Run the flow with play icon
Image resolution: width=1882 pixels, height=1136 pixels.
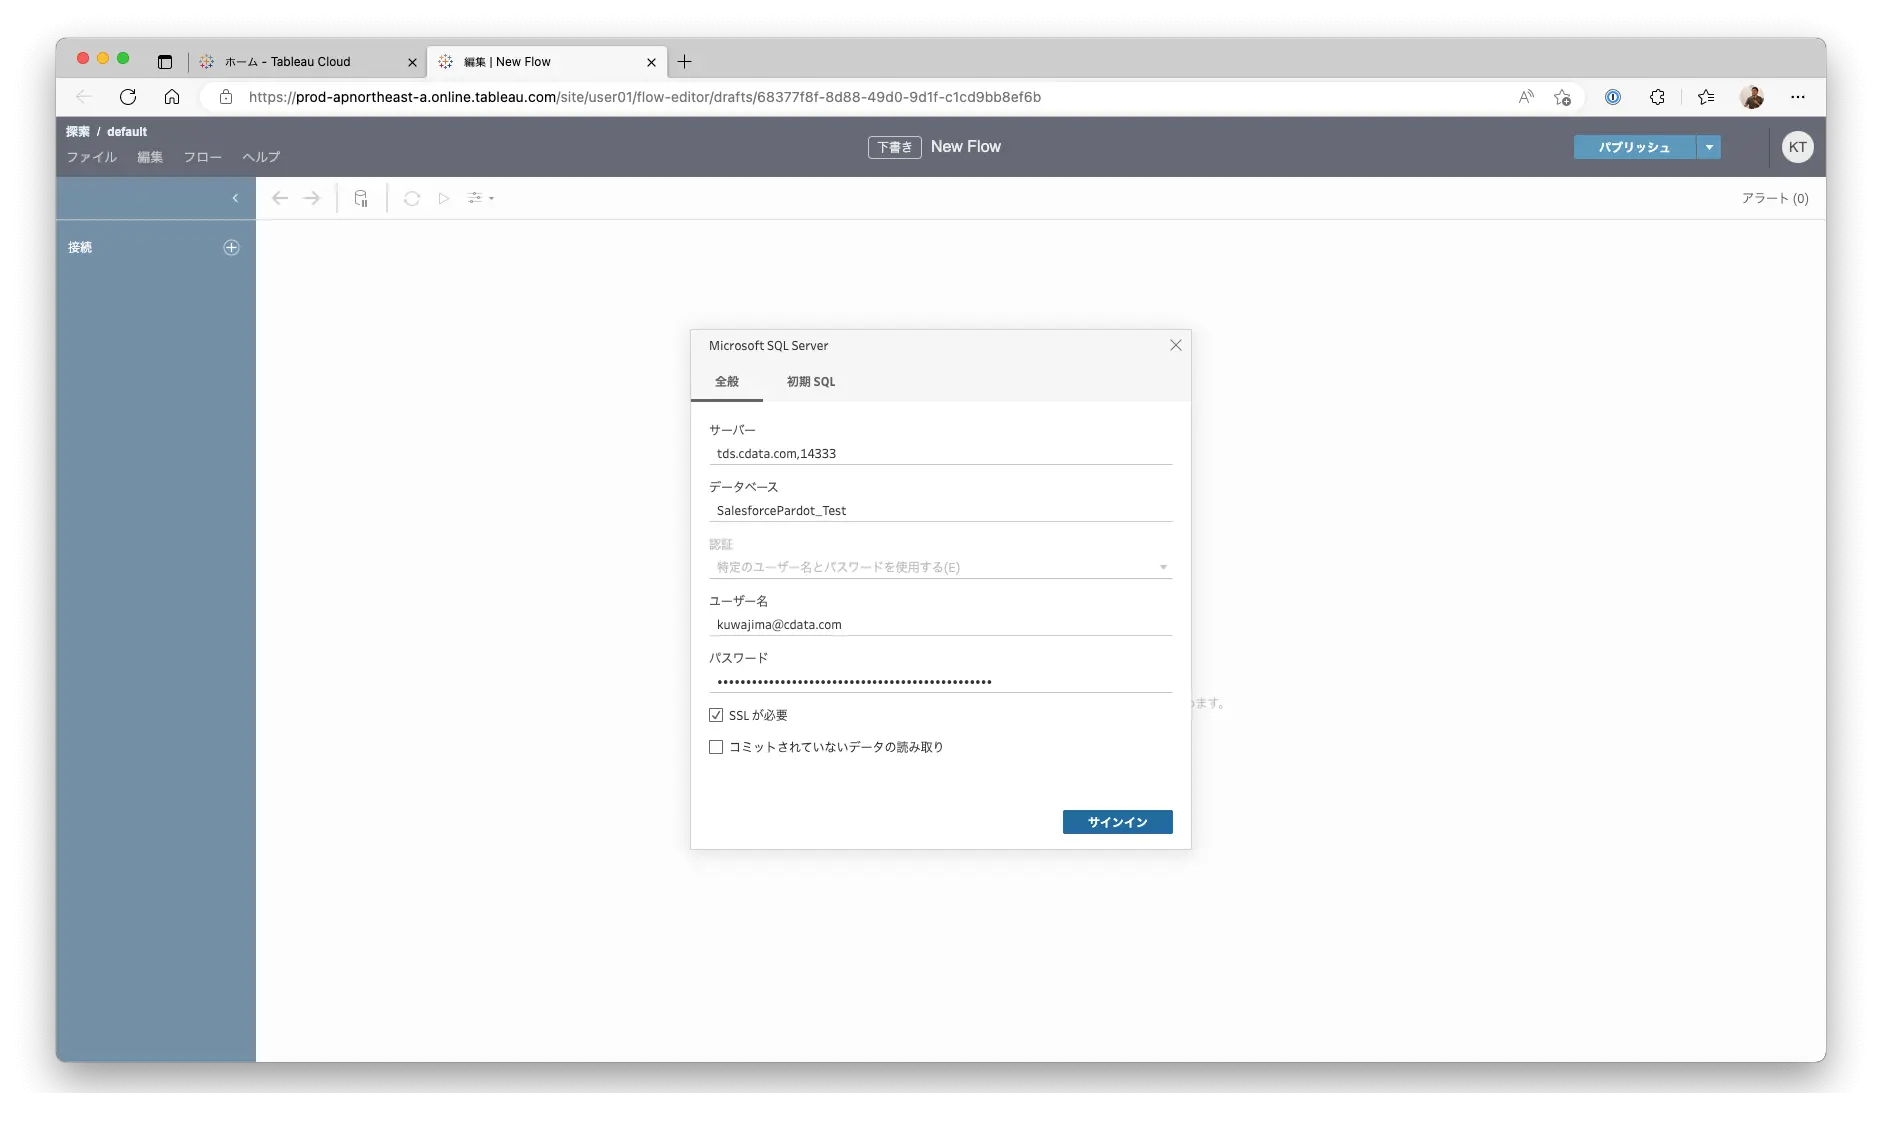tap(444, 198)
